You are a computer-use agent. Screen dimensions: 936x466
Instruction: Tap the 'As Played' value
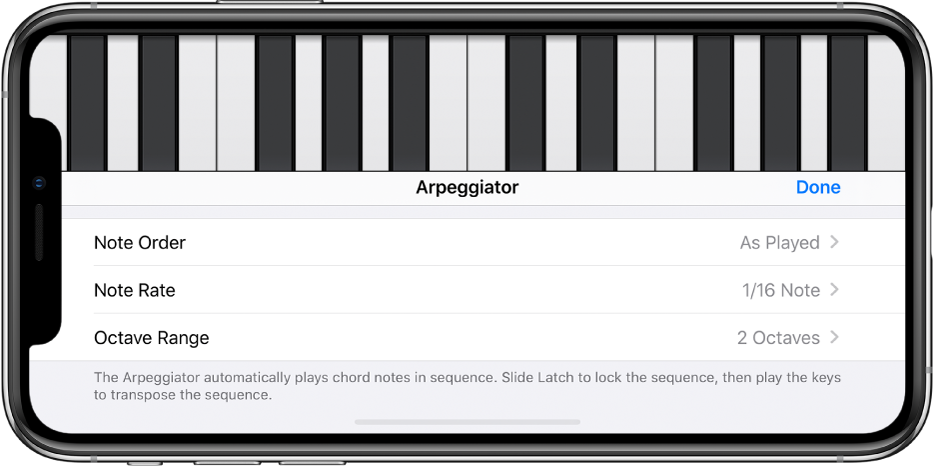click(779, 243)
